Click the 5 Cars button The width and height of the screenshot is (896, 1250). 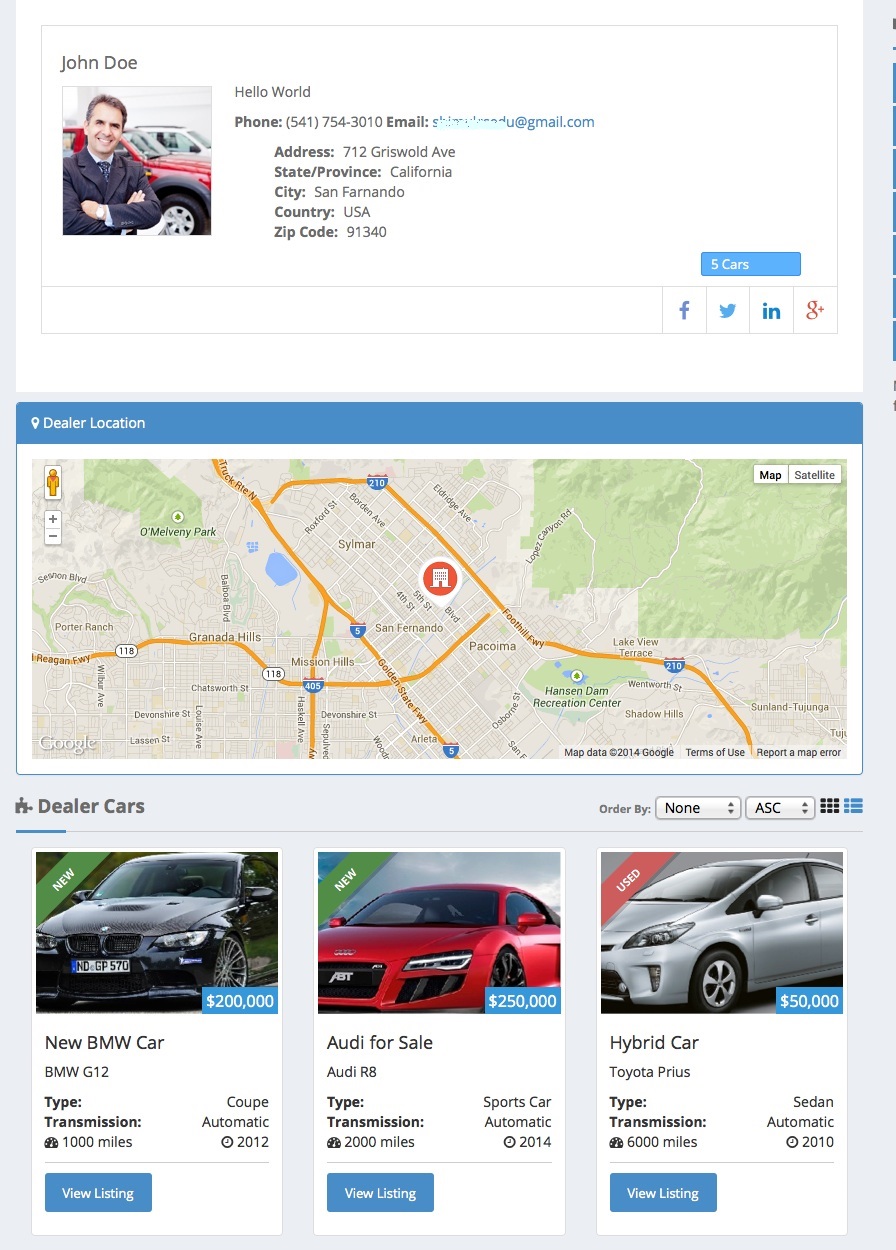click(x=751, y=264)
